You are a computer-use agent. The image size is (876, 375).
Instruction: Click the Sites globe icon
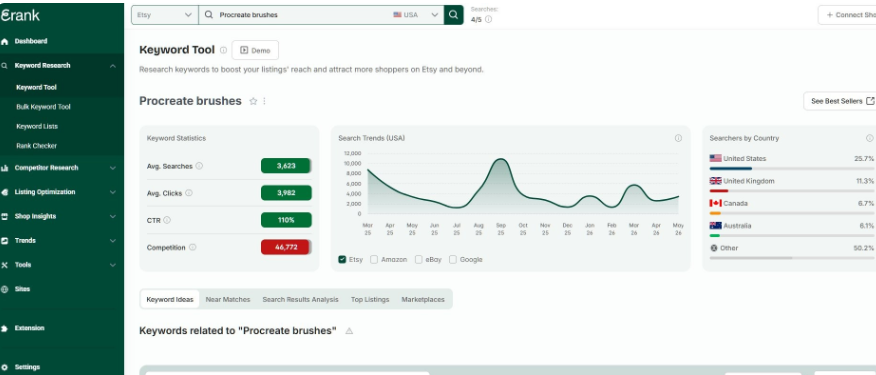[x=5, y=289]
